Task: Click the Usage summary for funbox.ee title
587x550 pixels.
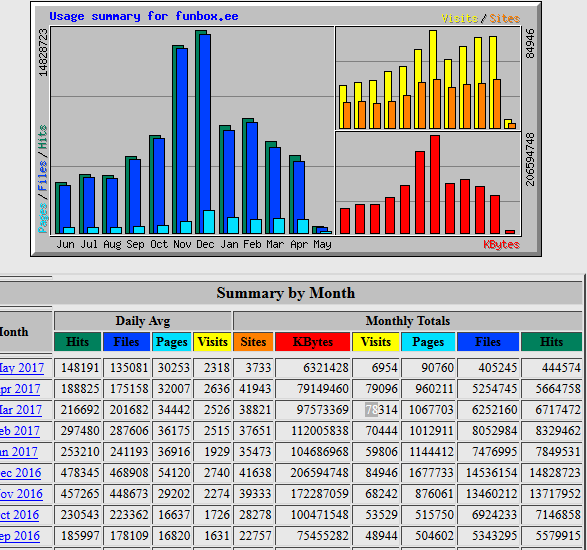Action: [144, 16]
